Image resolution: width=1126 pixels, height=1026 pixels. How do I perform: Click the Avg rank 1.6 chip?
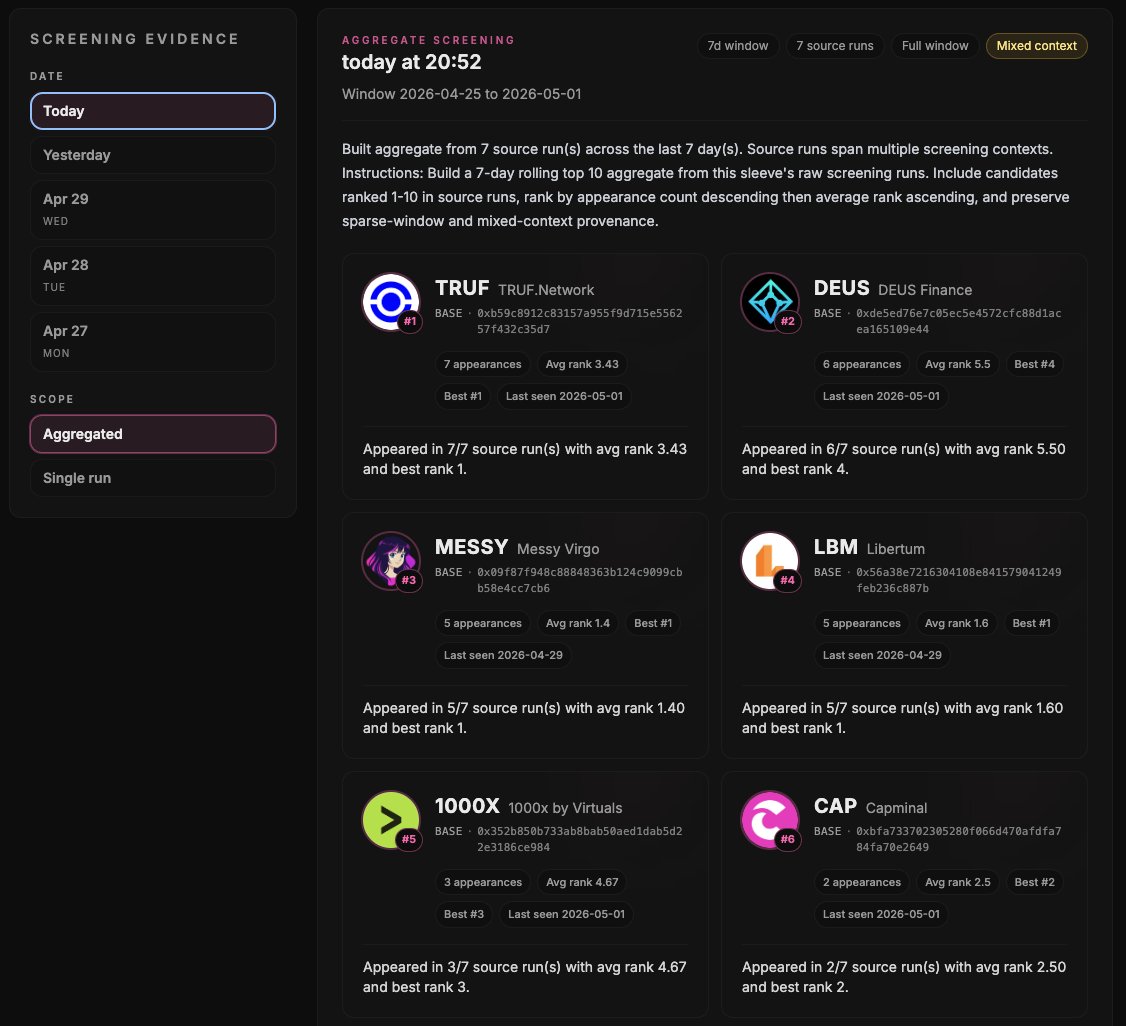click(957, 623)
